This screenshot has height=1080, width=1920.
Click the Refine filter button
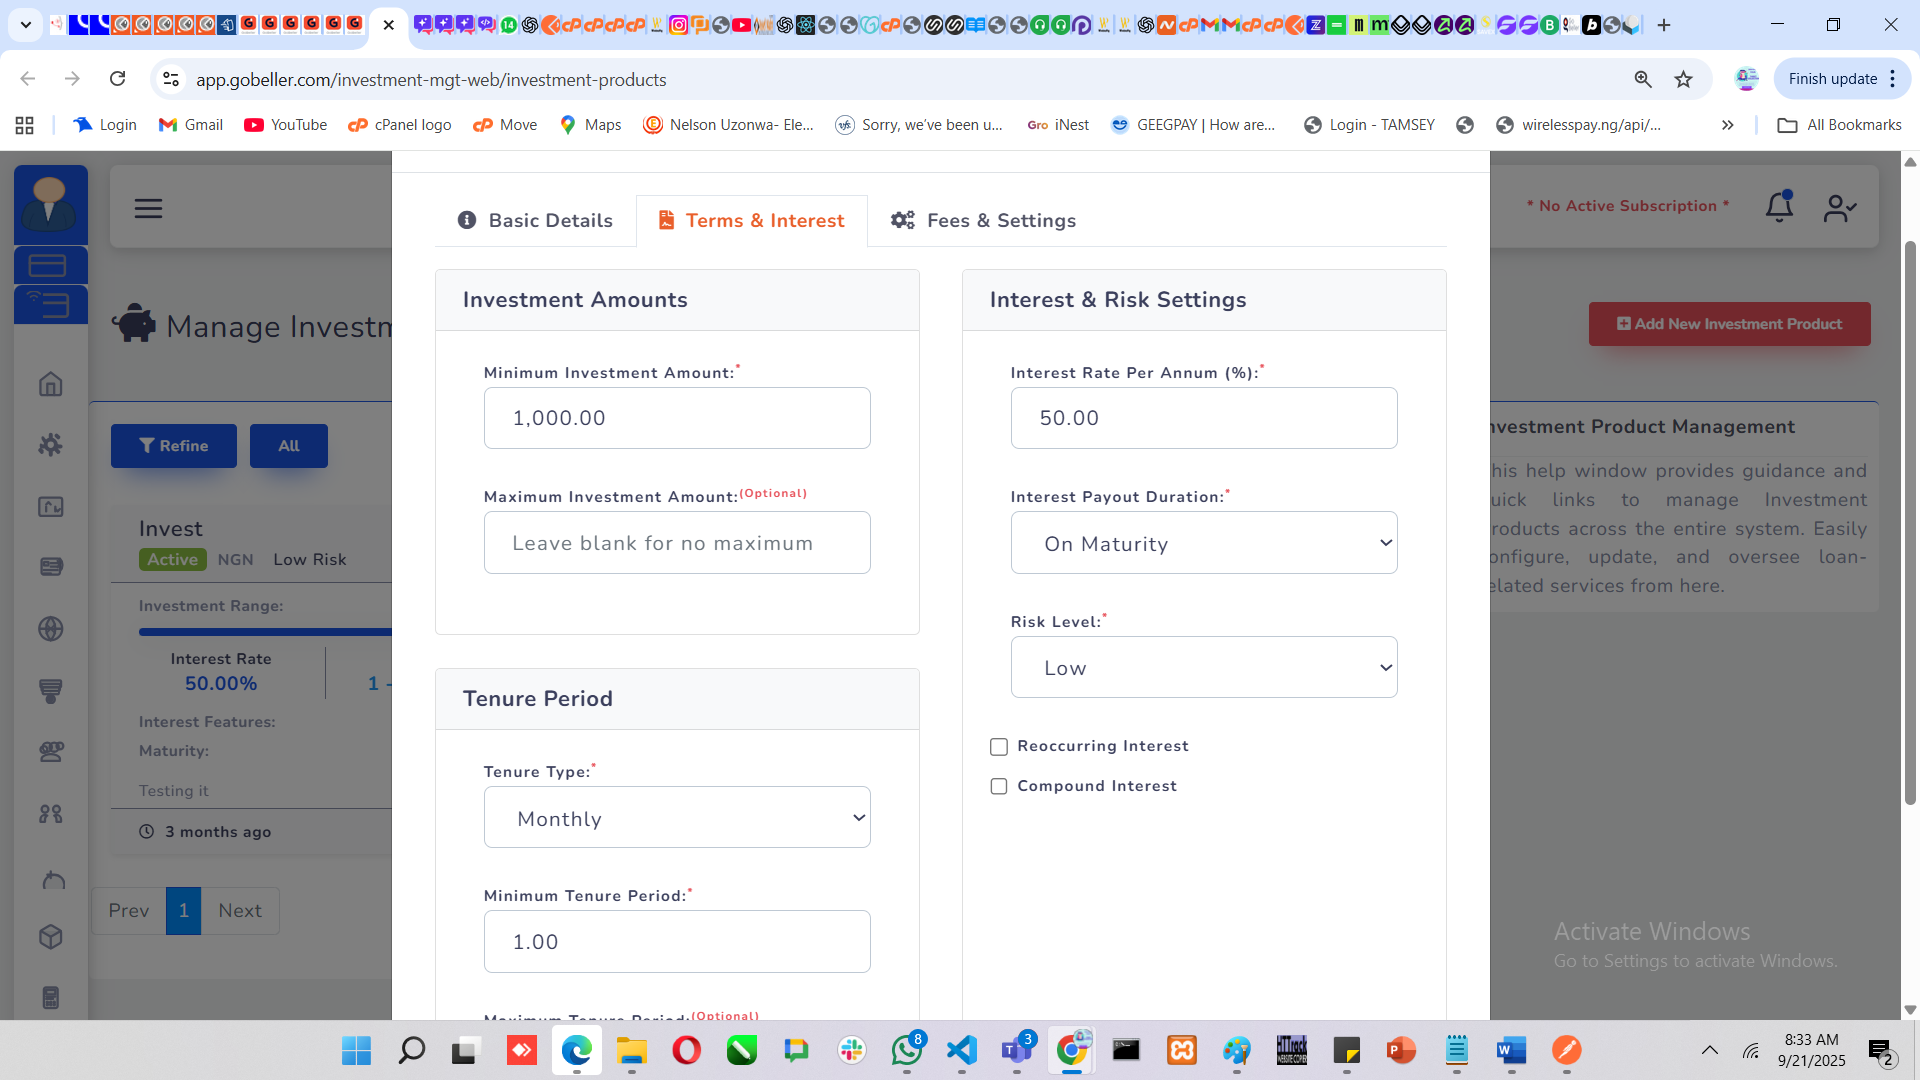pyautogui.click(x=174, y=446)
